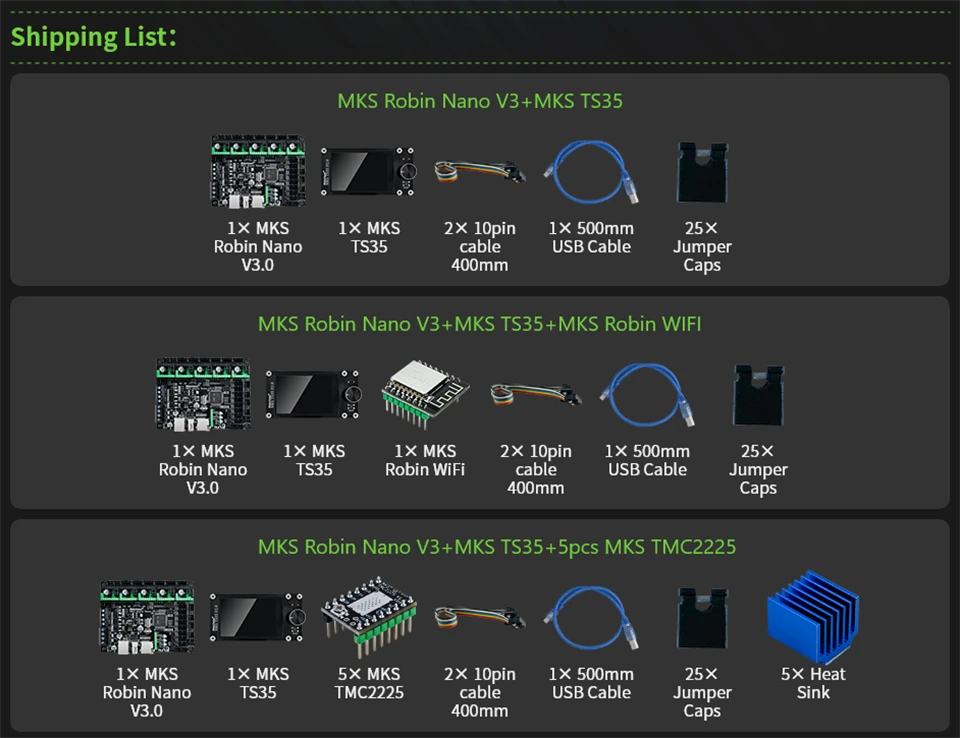
Task: Click '1× 500mm USB Cable' label in first kit
Action: 591,237
